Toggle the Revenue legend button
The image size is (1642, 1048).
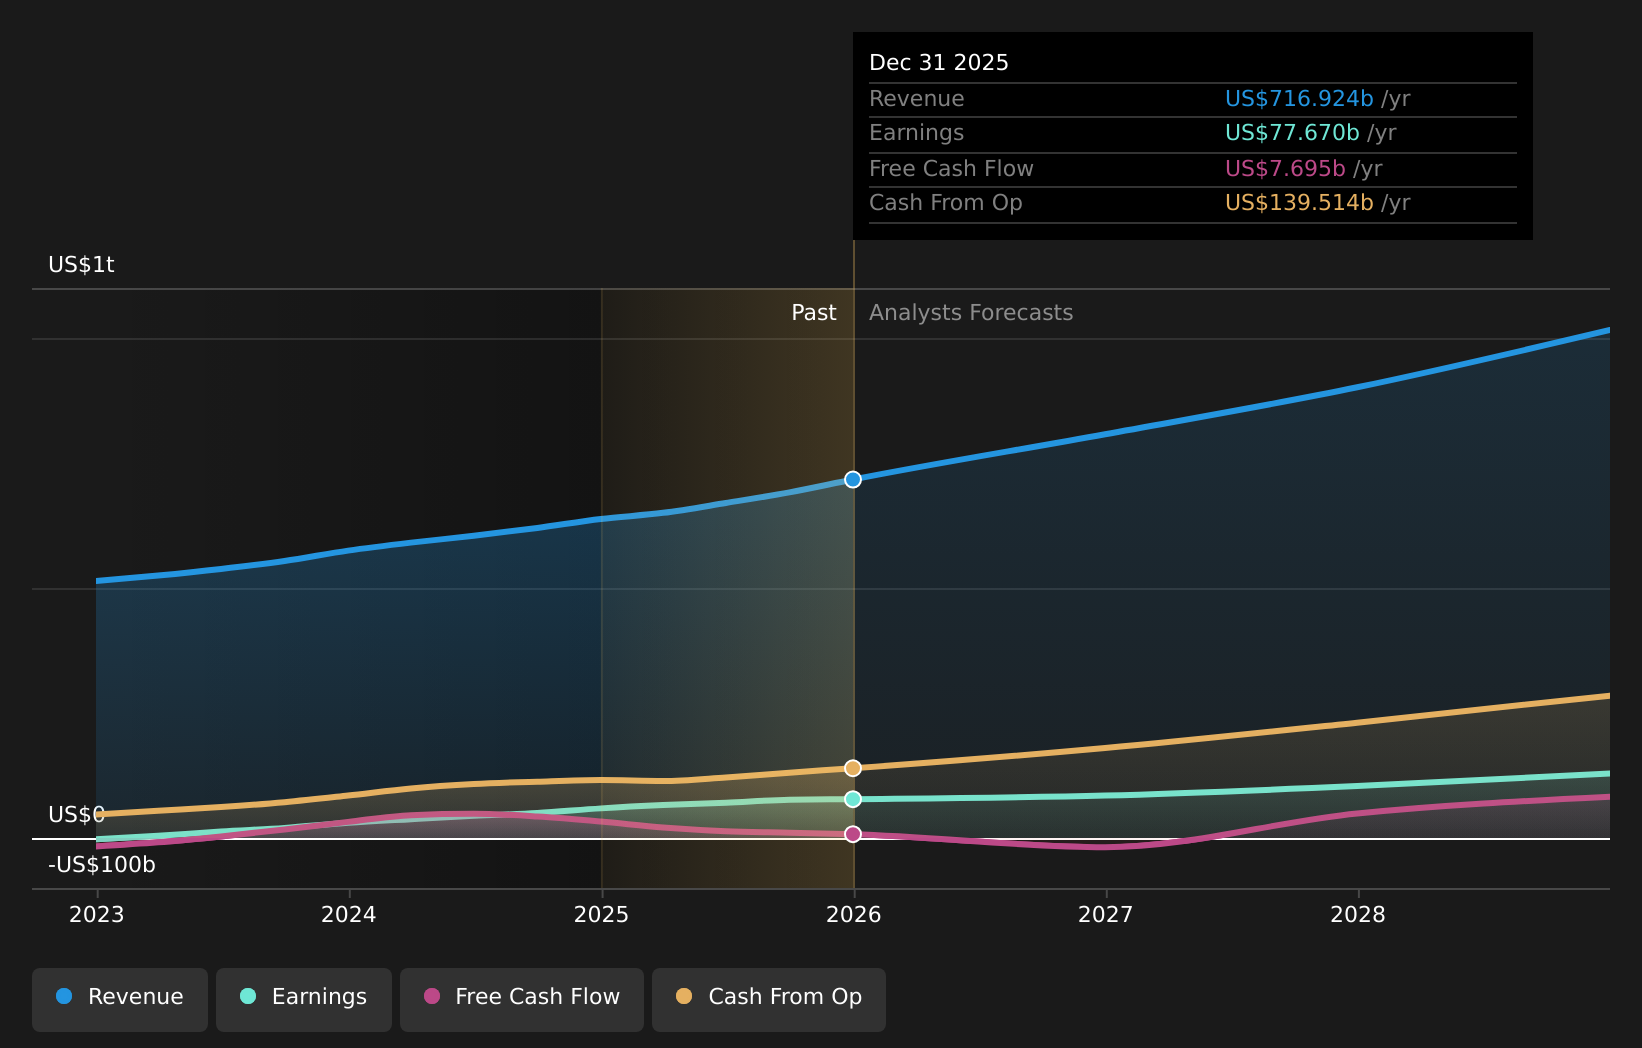pyautogui.click(x=120, y=998)
